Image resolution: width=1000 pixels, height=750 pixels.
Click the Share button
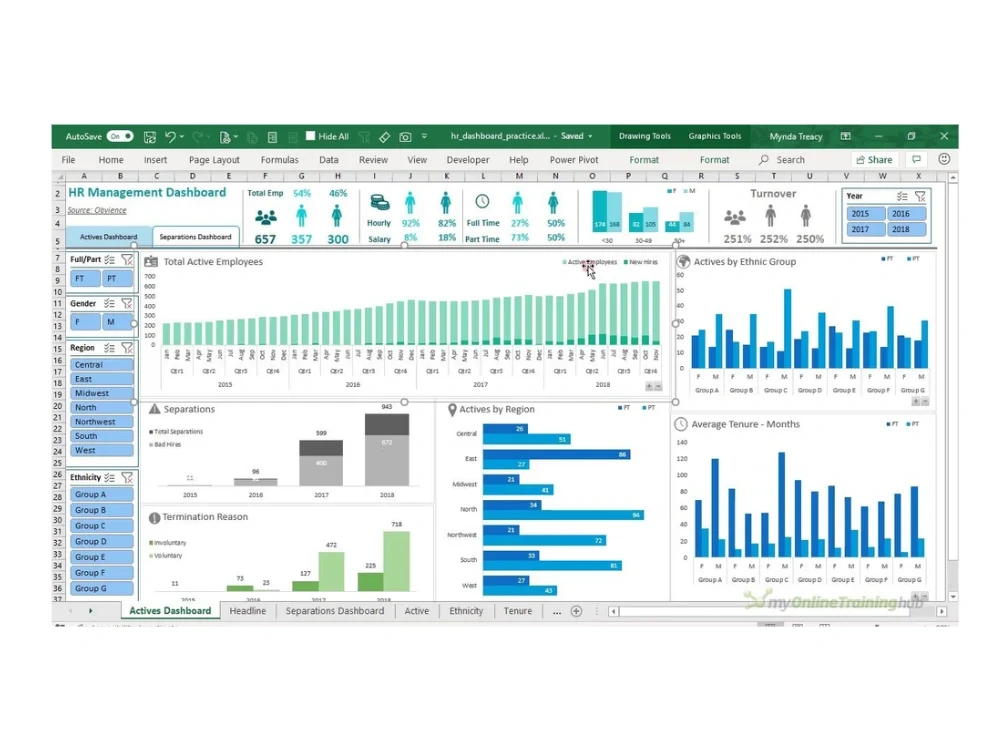click(874, 159)
